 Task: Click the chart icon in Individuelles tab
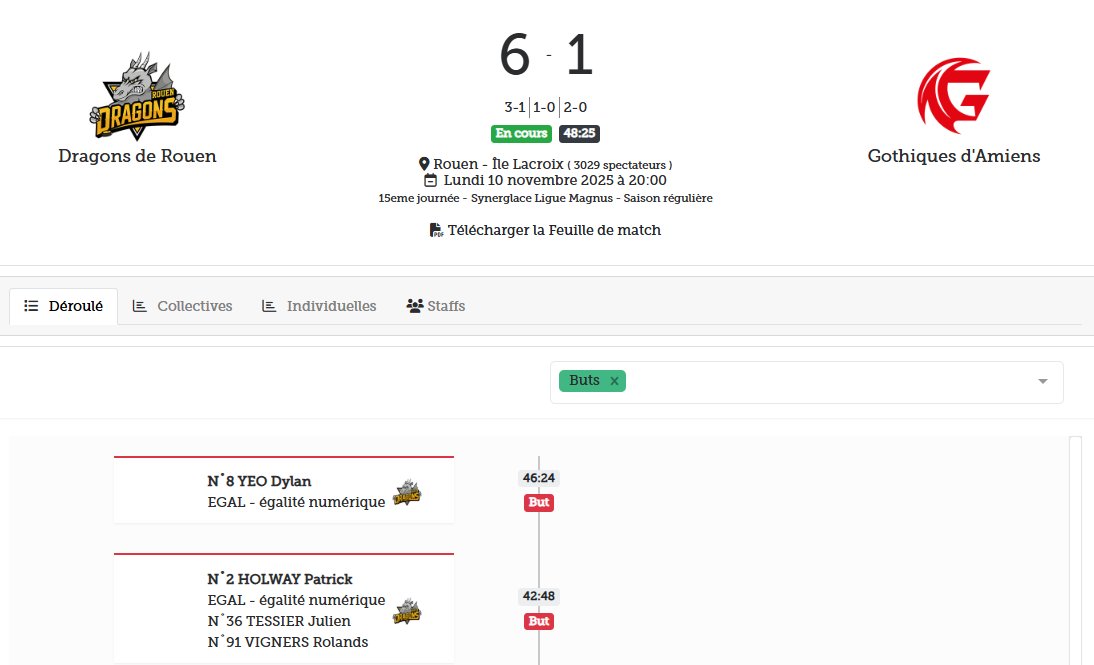click(269, 306)
